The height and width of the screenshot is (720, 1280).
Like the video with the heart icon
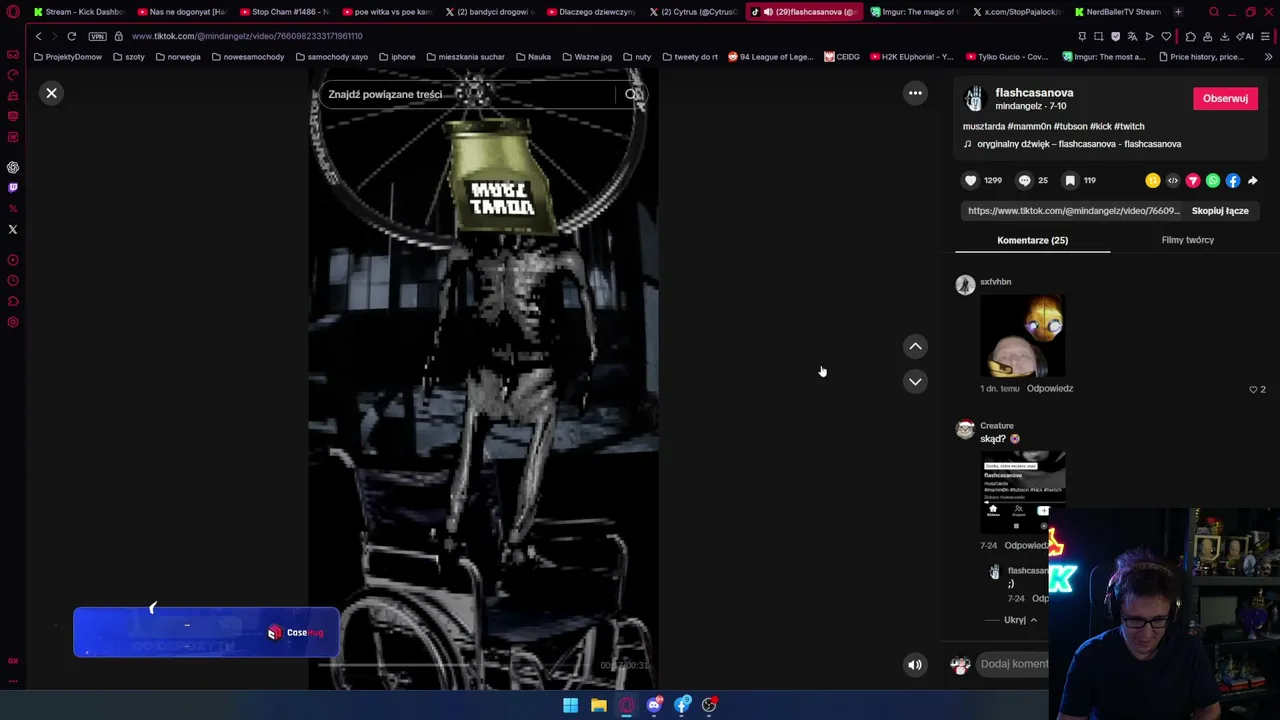pos(970,180)
